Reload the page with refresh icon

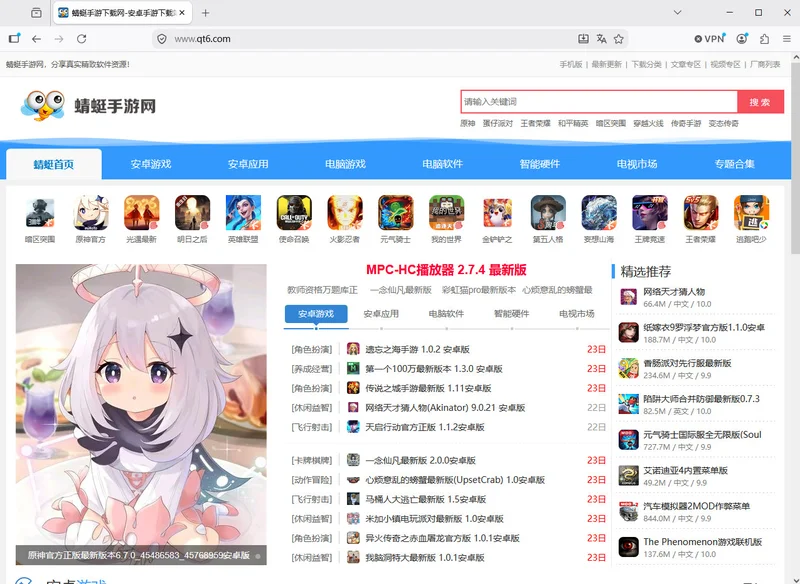tap(82, 39)
